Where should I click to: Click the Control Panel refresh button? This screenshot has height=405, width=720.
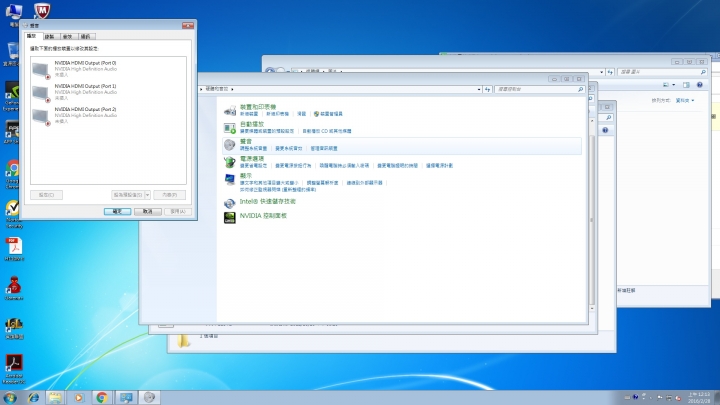click(488, 89)
